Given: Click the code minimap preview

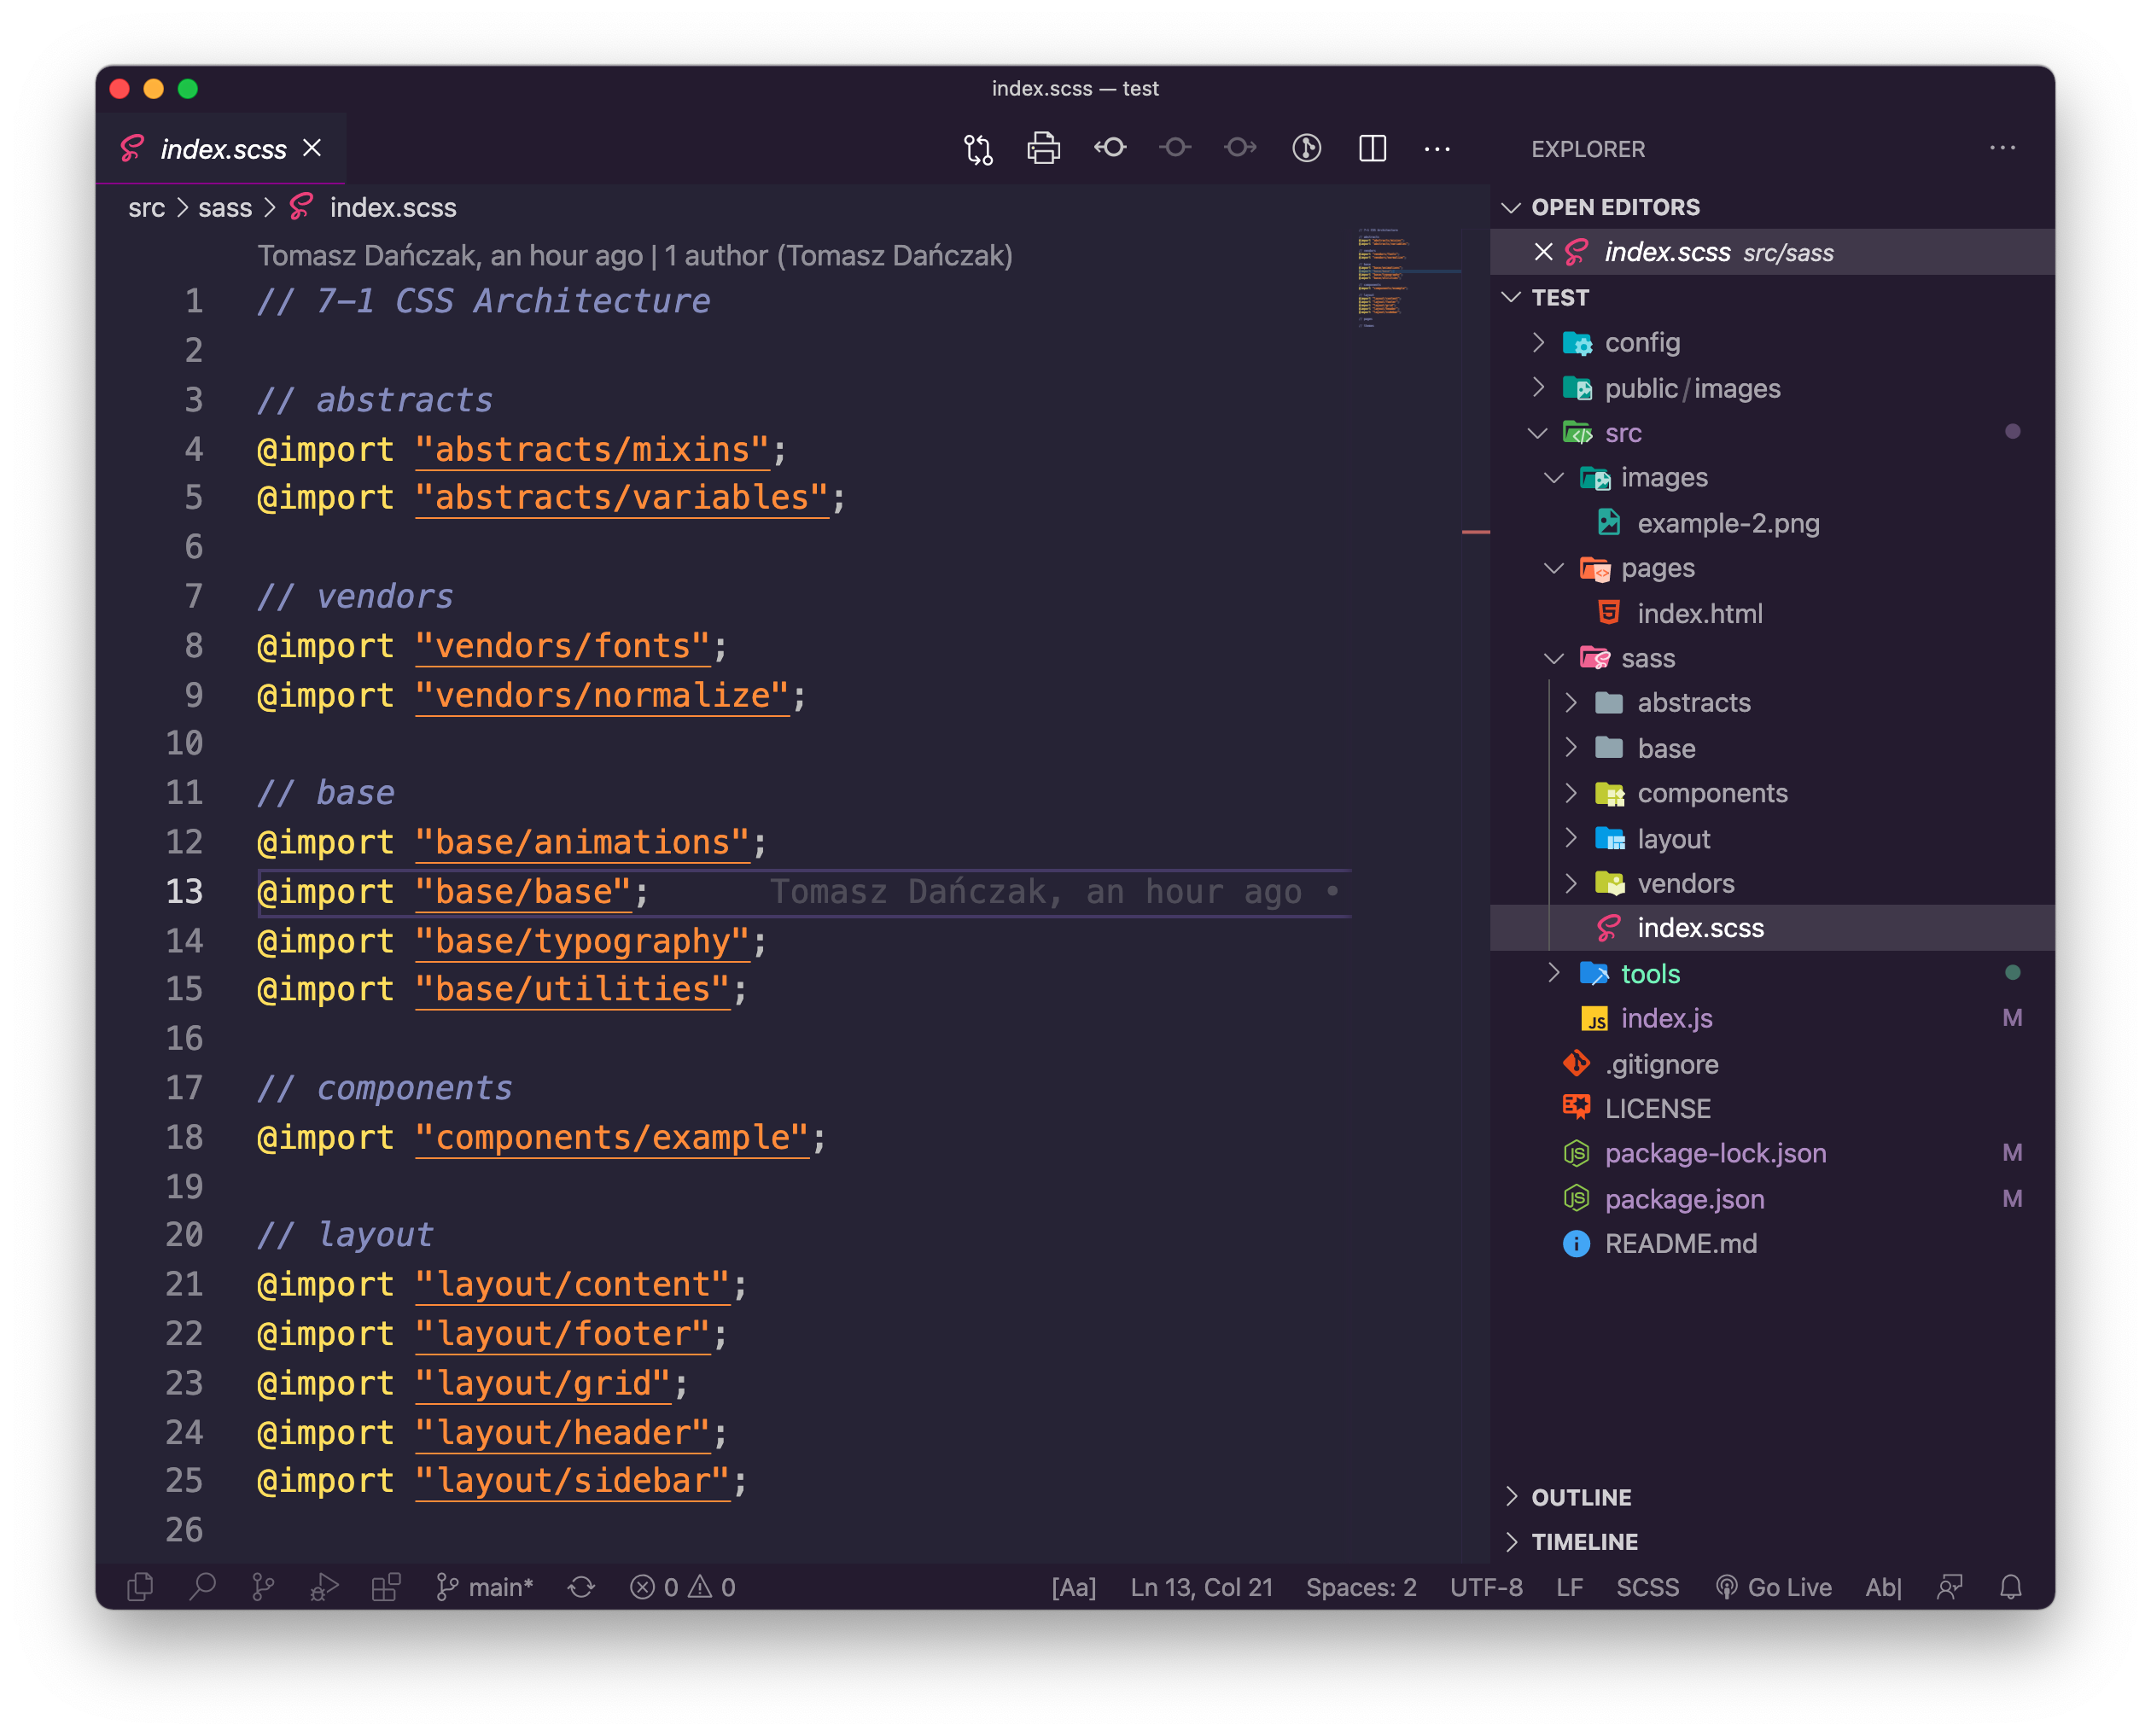Looking at the screenshot, I should click(1409, 279).
